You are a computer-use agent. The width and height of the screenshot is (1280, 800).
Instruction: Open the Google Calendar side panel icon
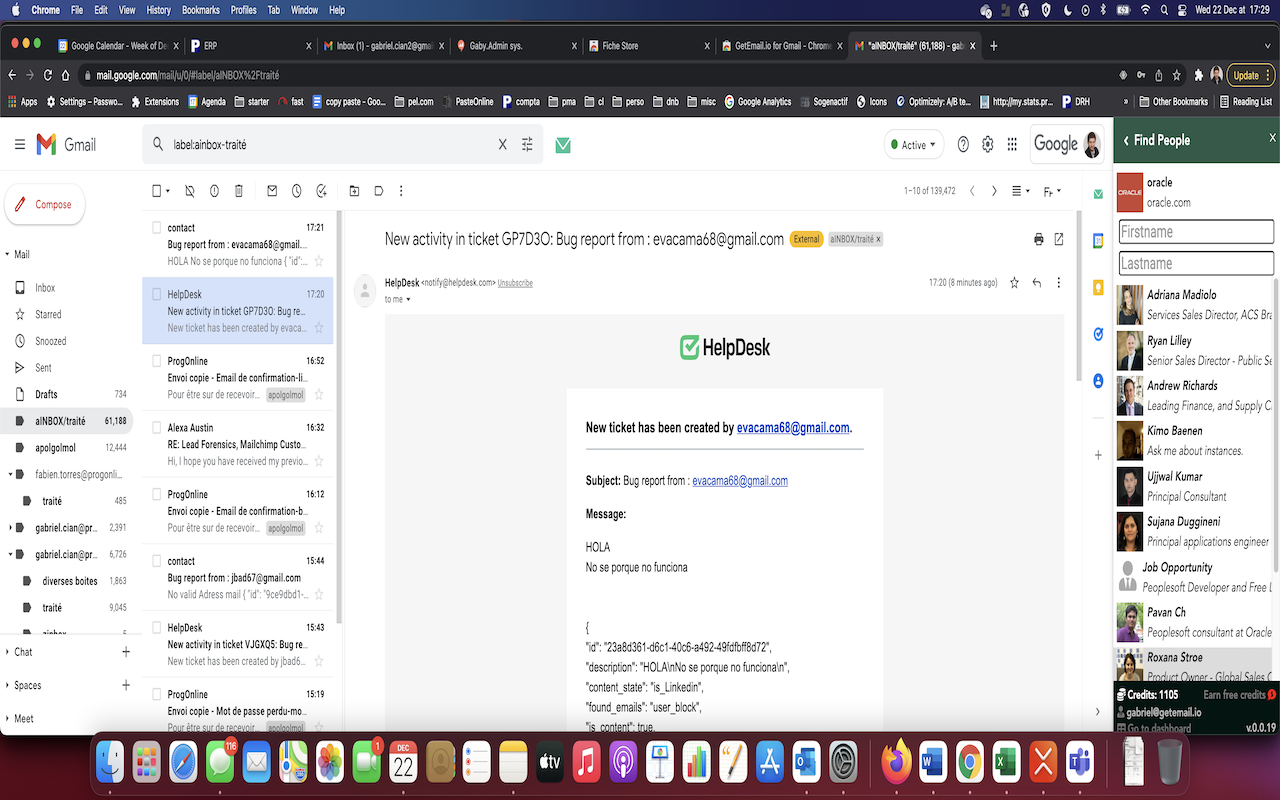click(1098, 240)
